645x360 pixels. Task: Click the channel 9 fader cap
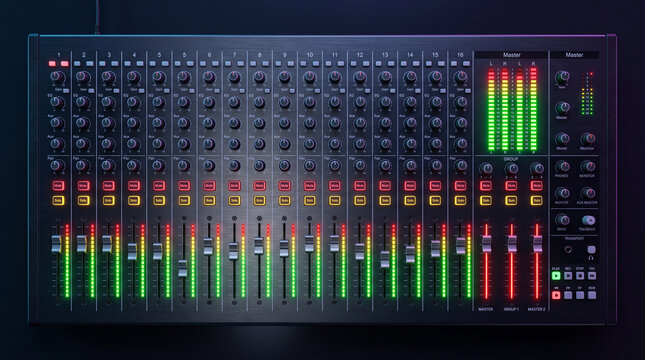coord(284,249)
